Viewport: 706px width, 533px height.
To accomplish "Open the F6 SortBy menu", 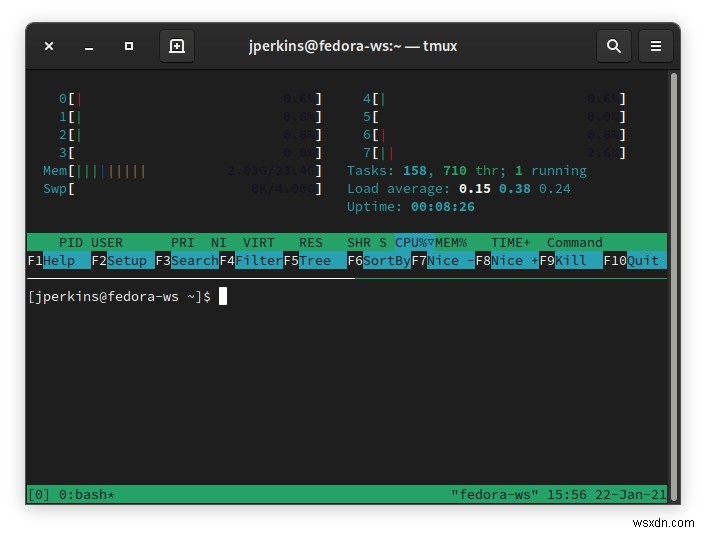I will pyautogui.click(x=379, y=261).
